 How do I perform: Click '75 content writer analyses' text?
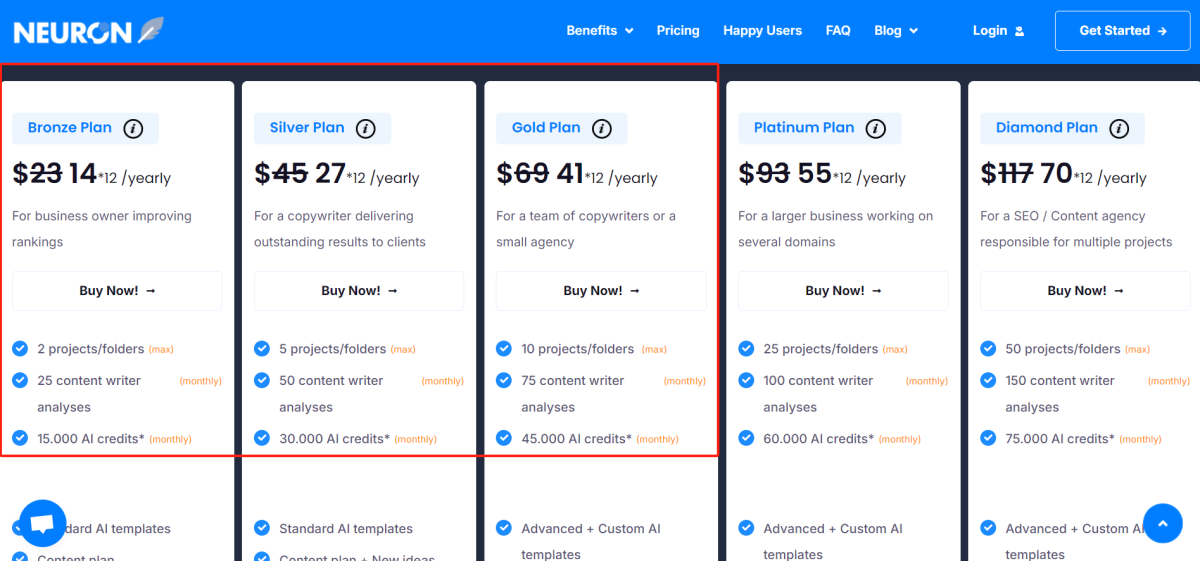pyautogui.click(x=573, y=394)
